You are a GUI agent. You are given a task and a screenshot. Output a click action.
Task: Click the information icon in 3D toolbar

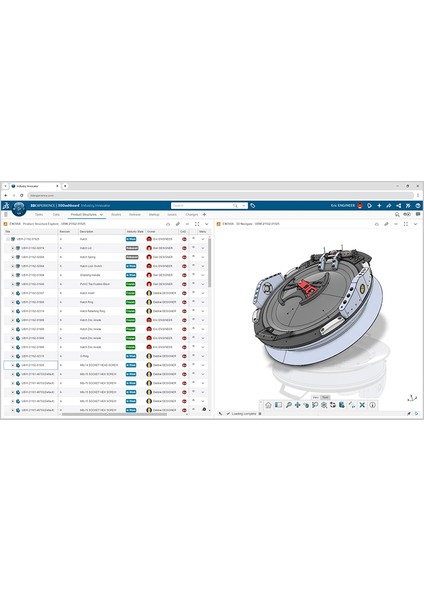point(372,405)
